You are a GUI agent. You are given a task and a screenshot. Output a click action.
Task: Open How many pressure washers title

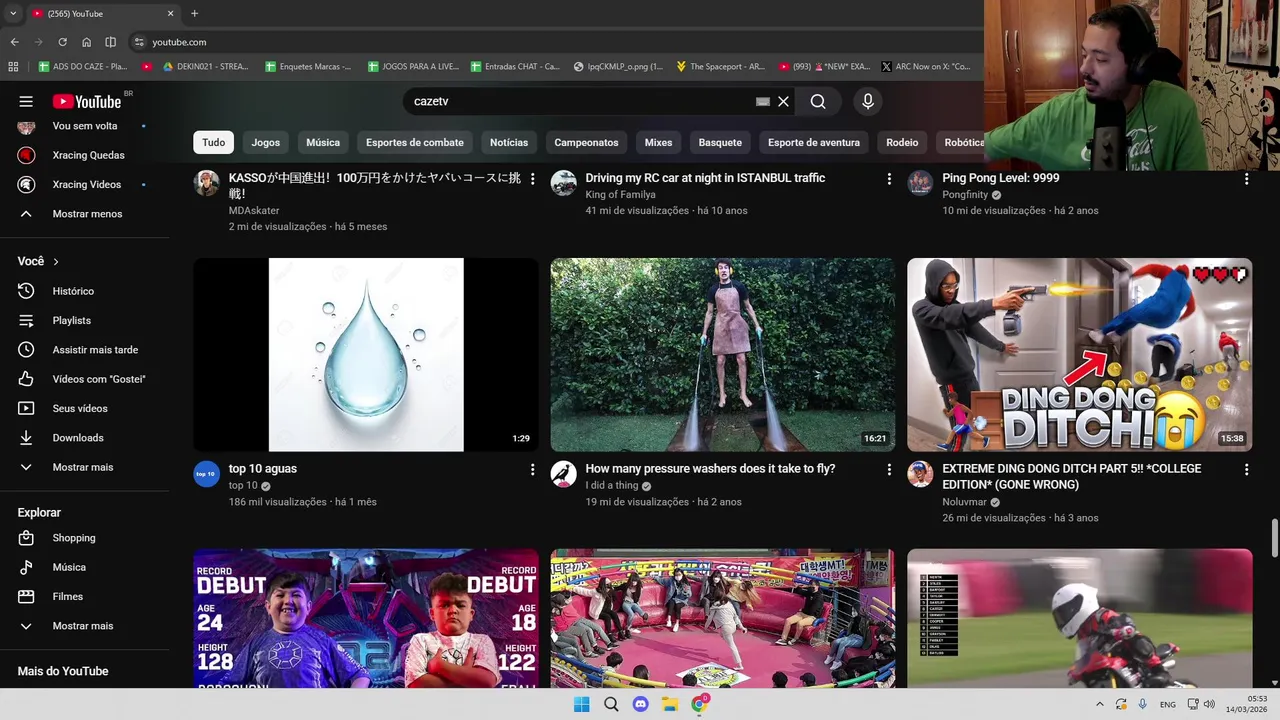[710, 469]
